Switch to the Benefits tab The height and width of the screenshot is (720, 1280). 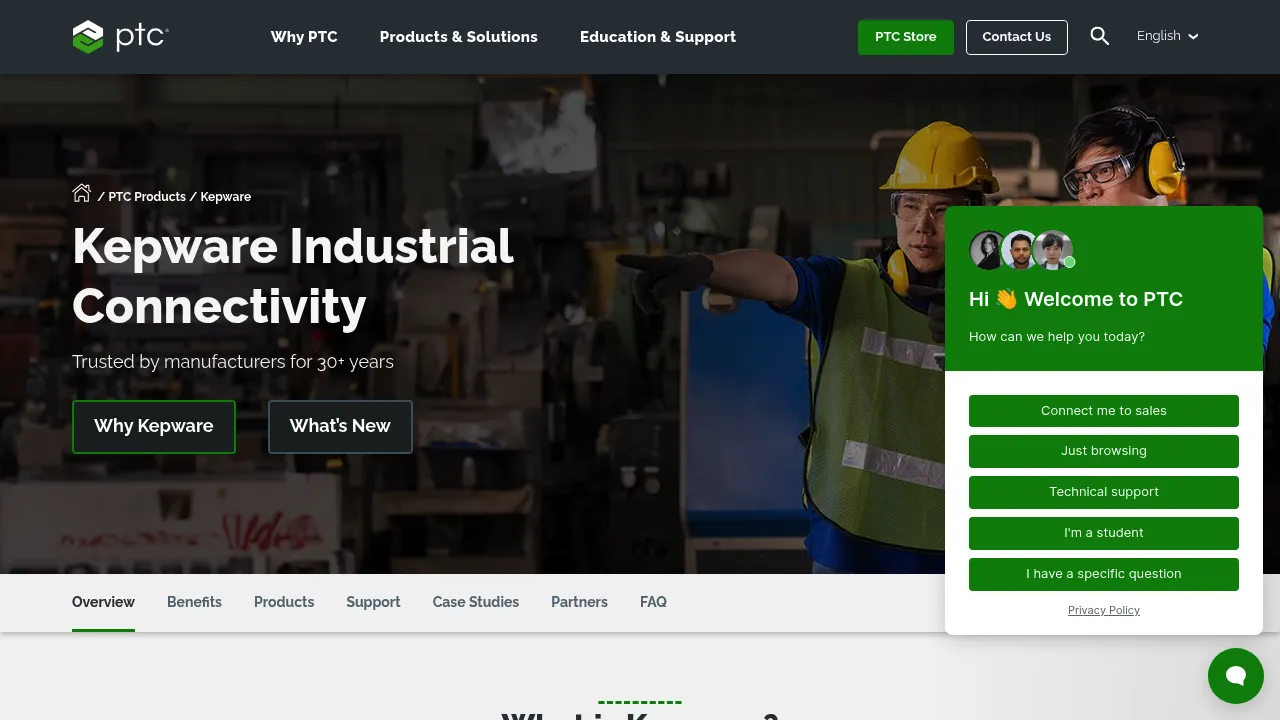point(194,602)
